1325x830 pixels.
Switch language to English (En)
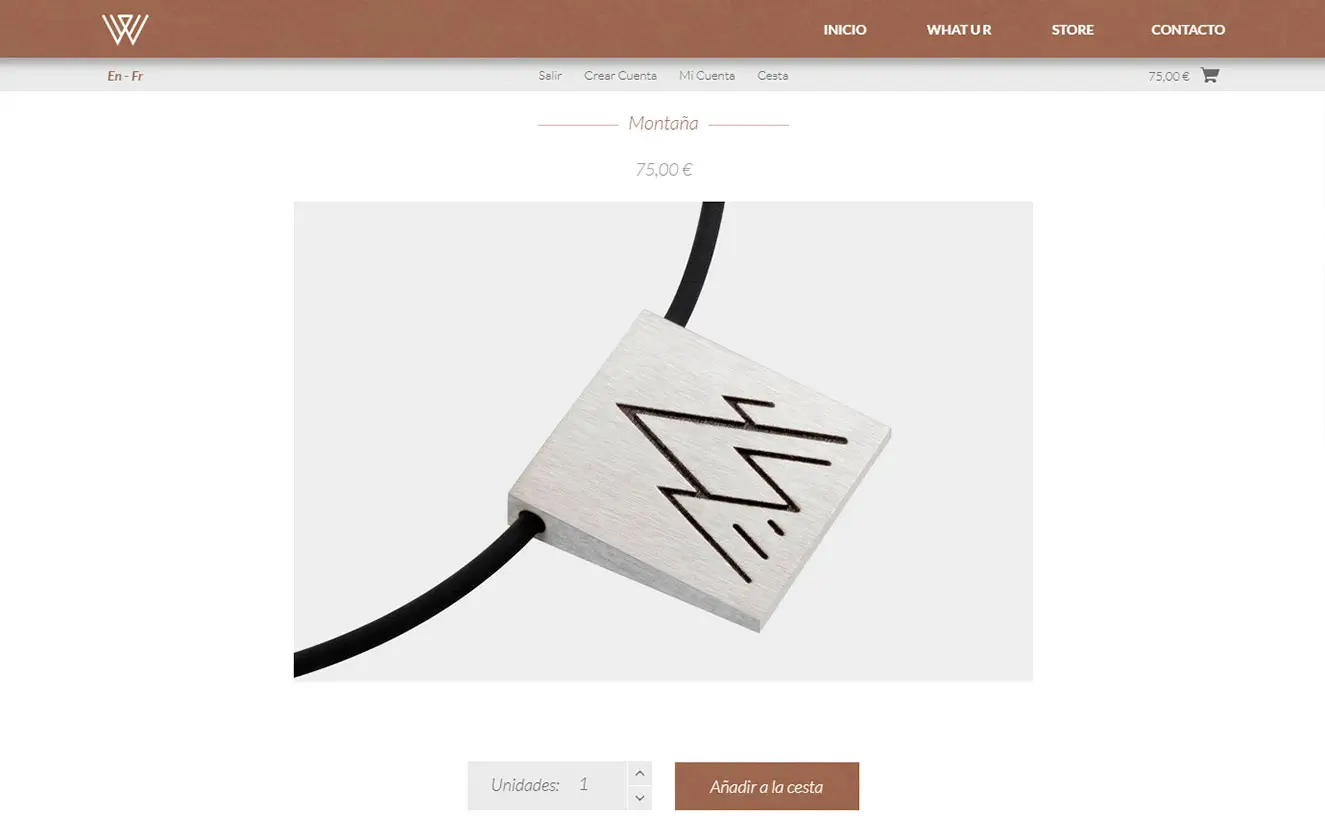(x=114, y=76)
